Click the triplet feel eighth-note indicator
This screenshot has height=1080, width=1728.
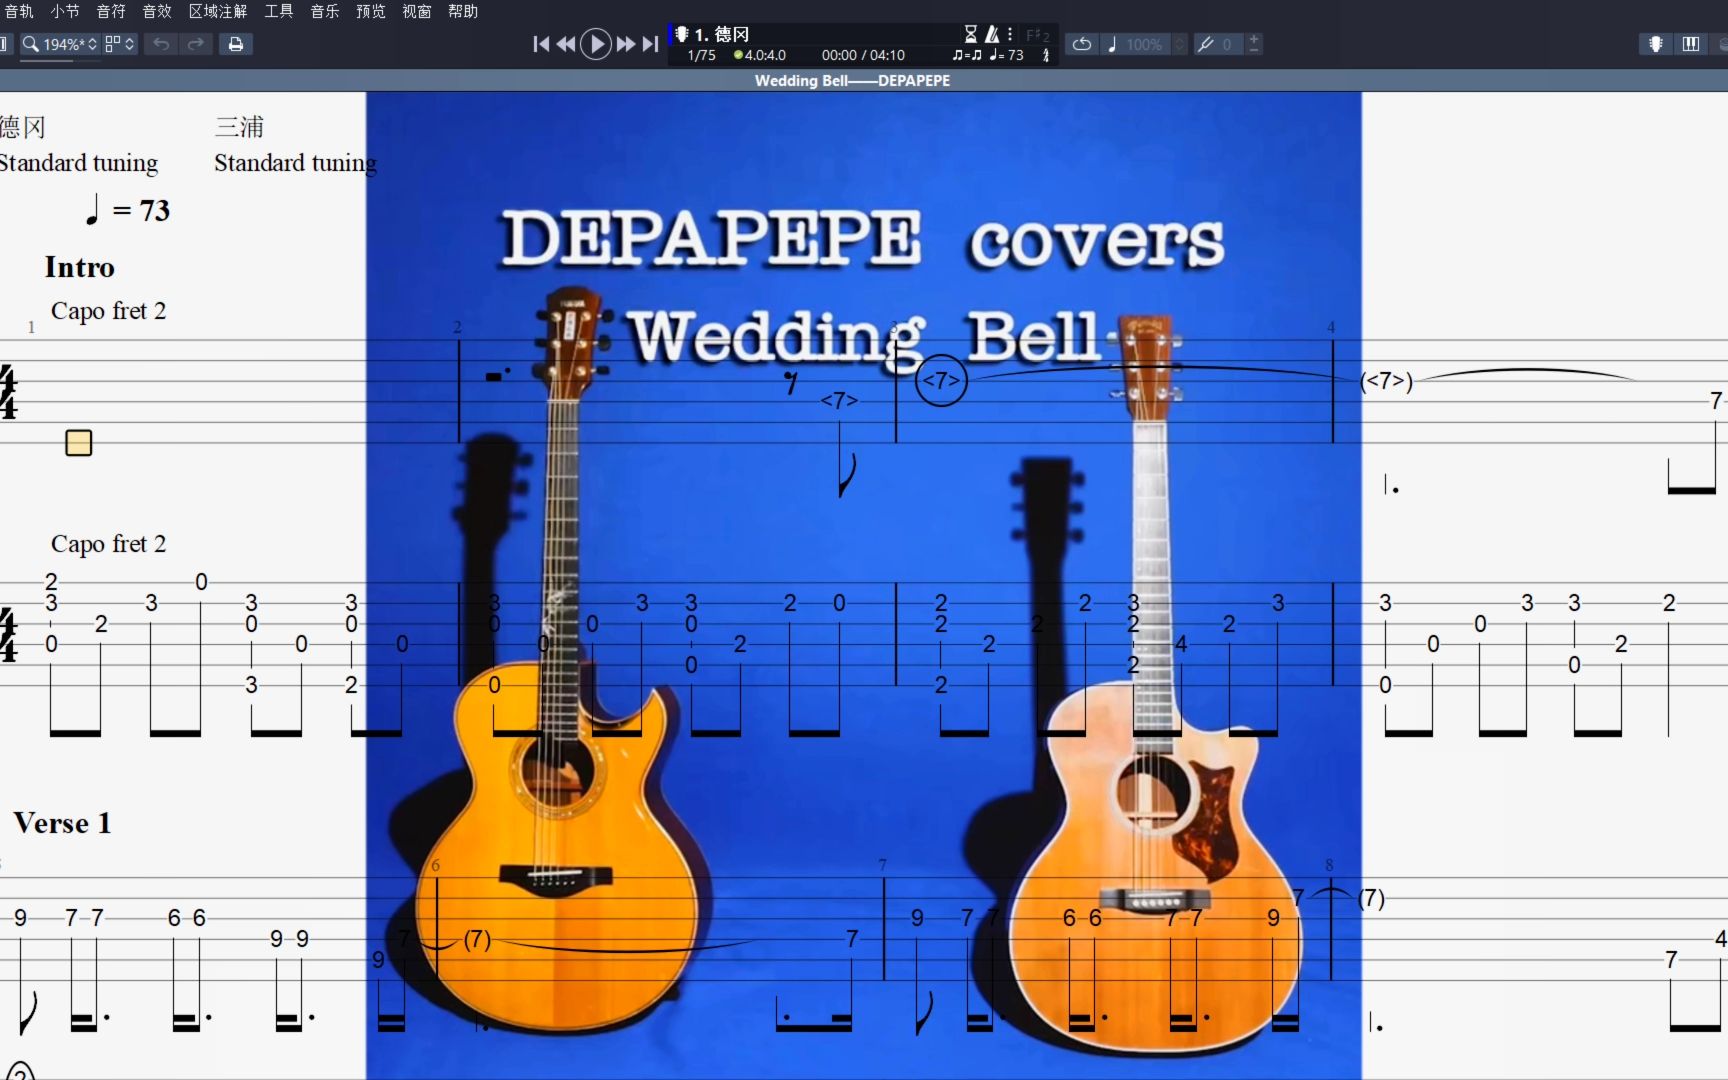tap(967, 55)
